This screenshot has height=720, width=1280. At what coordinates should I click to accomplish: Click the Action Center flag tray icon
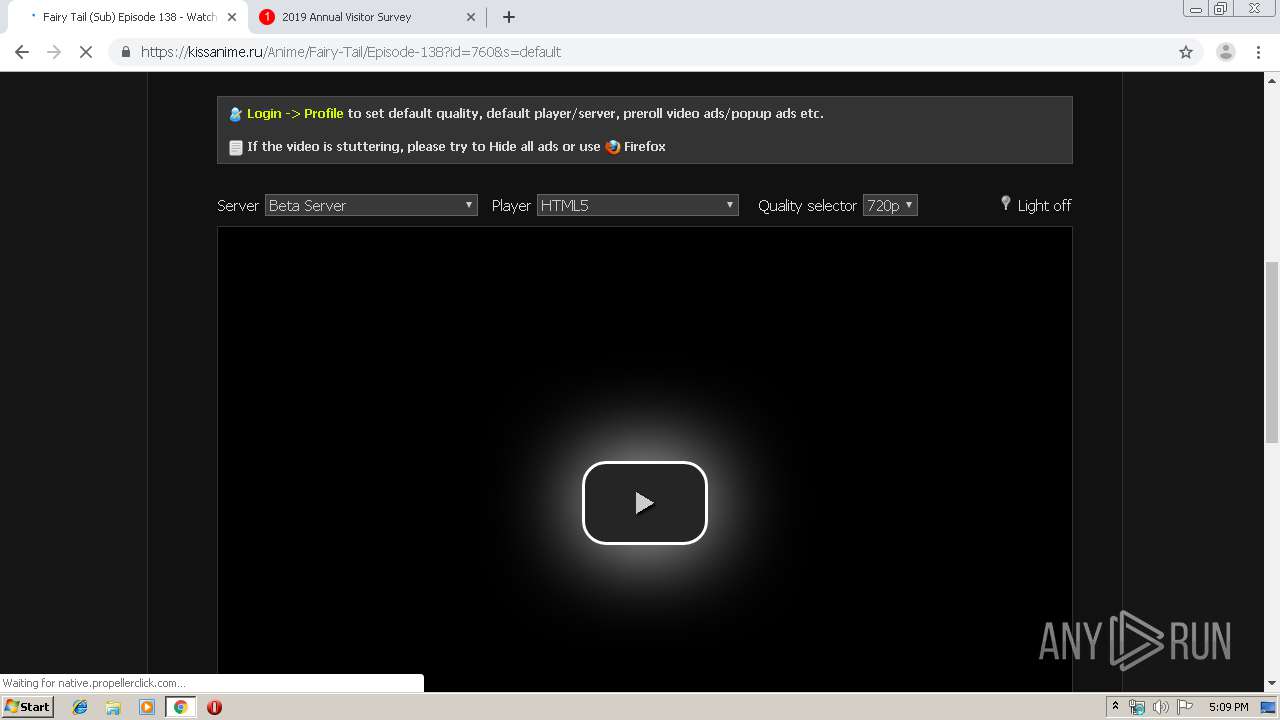pos(1184,707)
